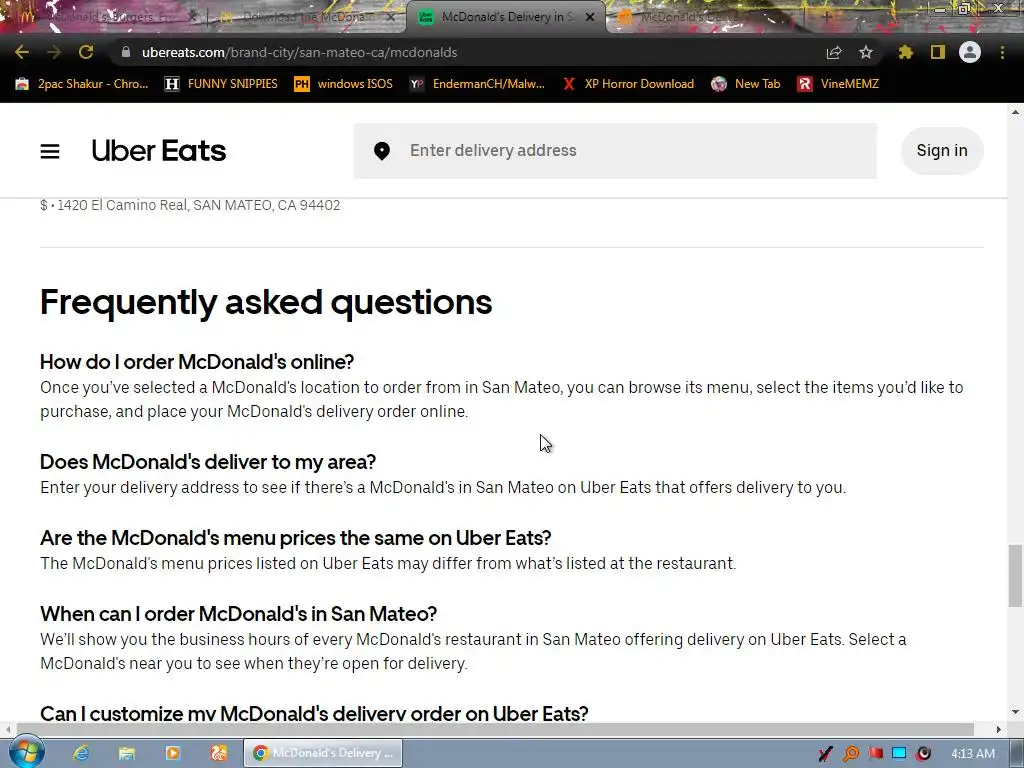Click the Frequently asked questions heading
1024x768 pixels.
point(266,302)
